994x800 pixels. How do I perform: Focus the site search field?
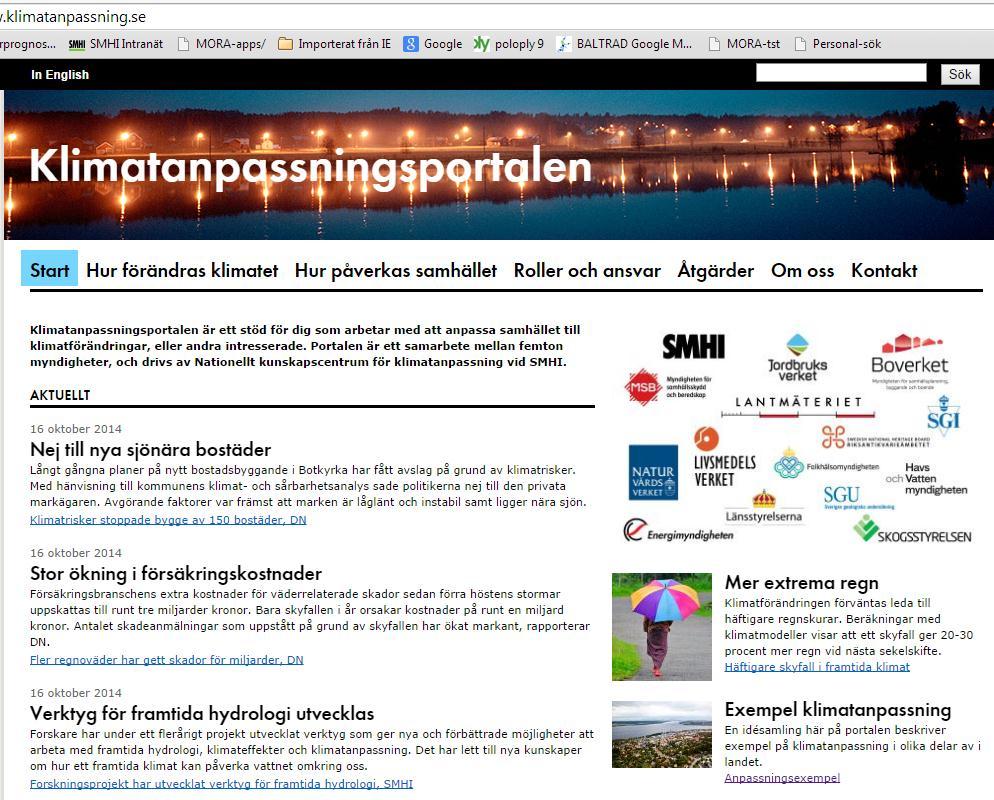841,72
